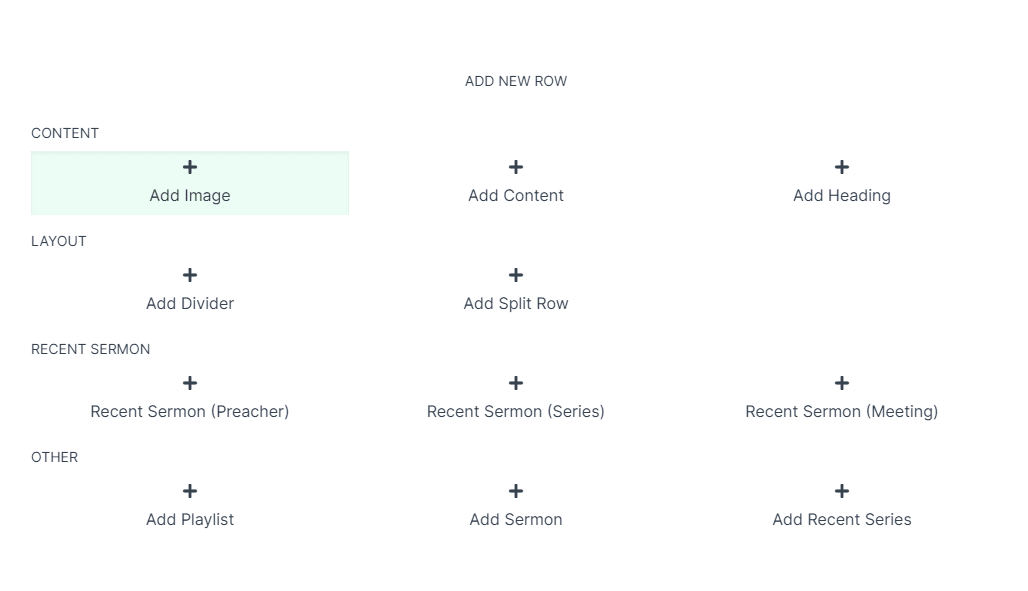The height and width of the screenshot is (591, 1028).
Task: Click the plus icon above Add Heading
Action: tap(842, 167)
